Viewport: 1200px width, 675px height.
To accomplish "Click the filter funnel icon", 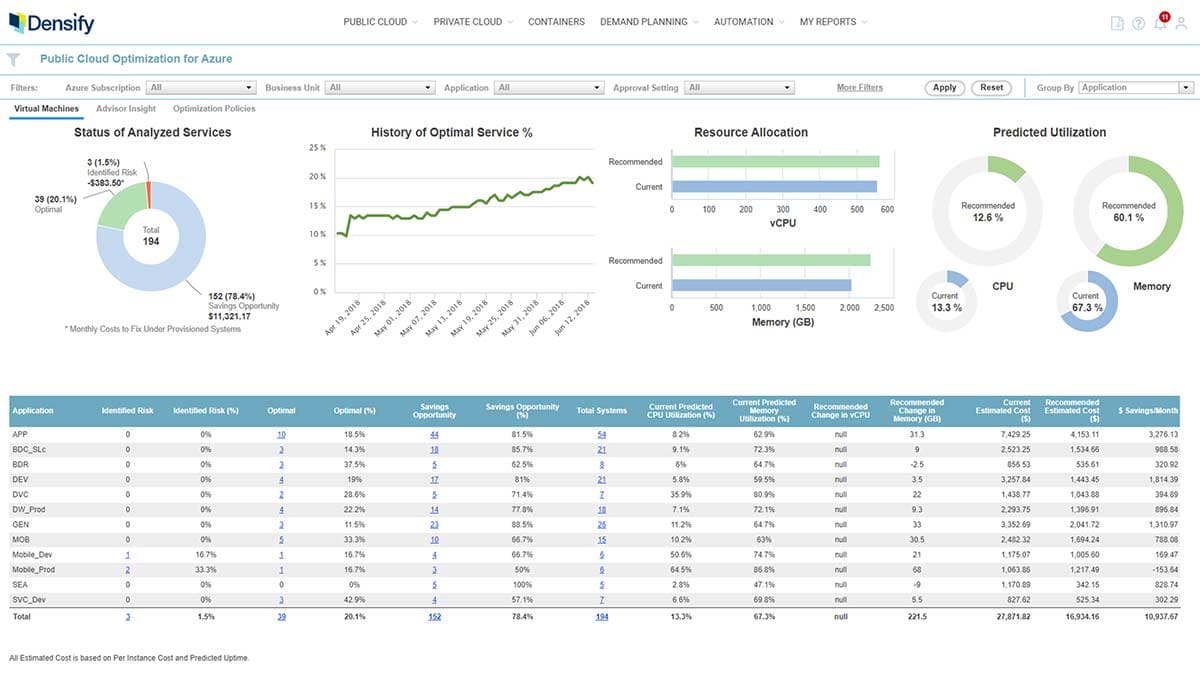I will (13, 59).
